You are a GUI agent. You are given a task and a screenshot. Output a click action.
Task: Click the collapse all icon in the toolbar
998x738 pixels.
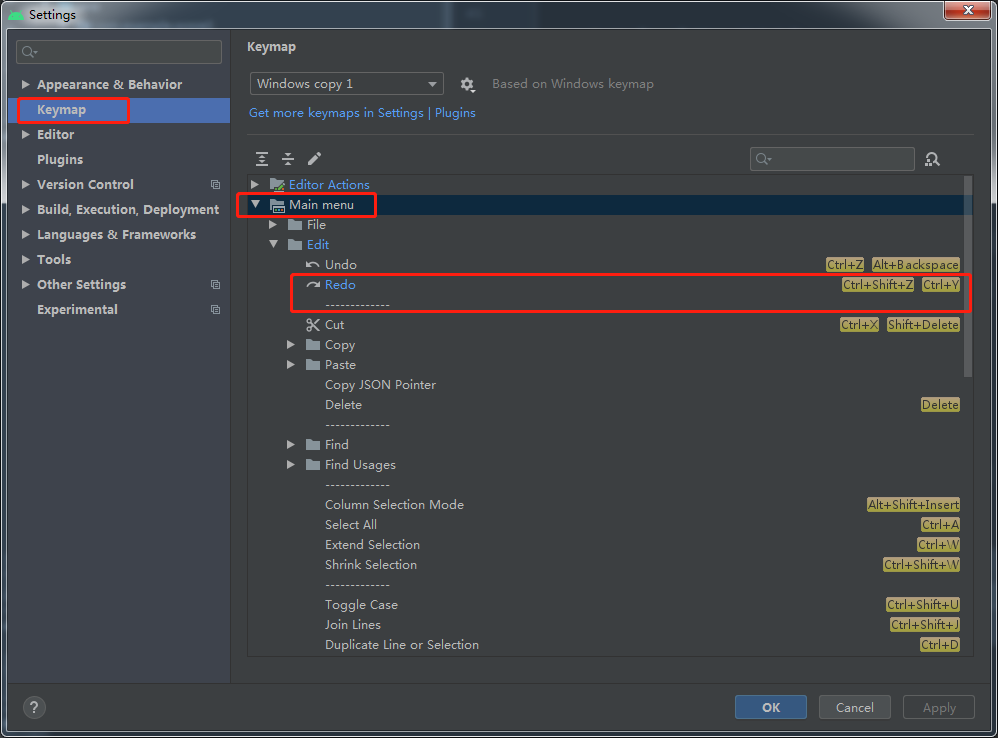(288, 159)
